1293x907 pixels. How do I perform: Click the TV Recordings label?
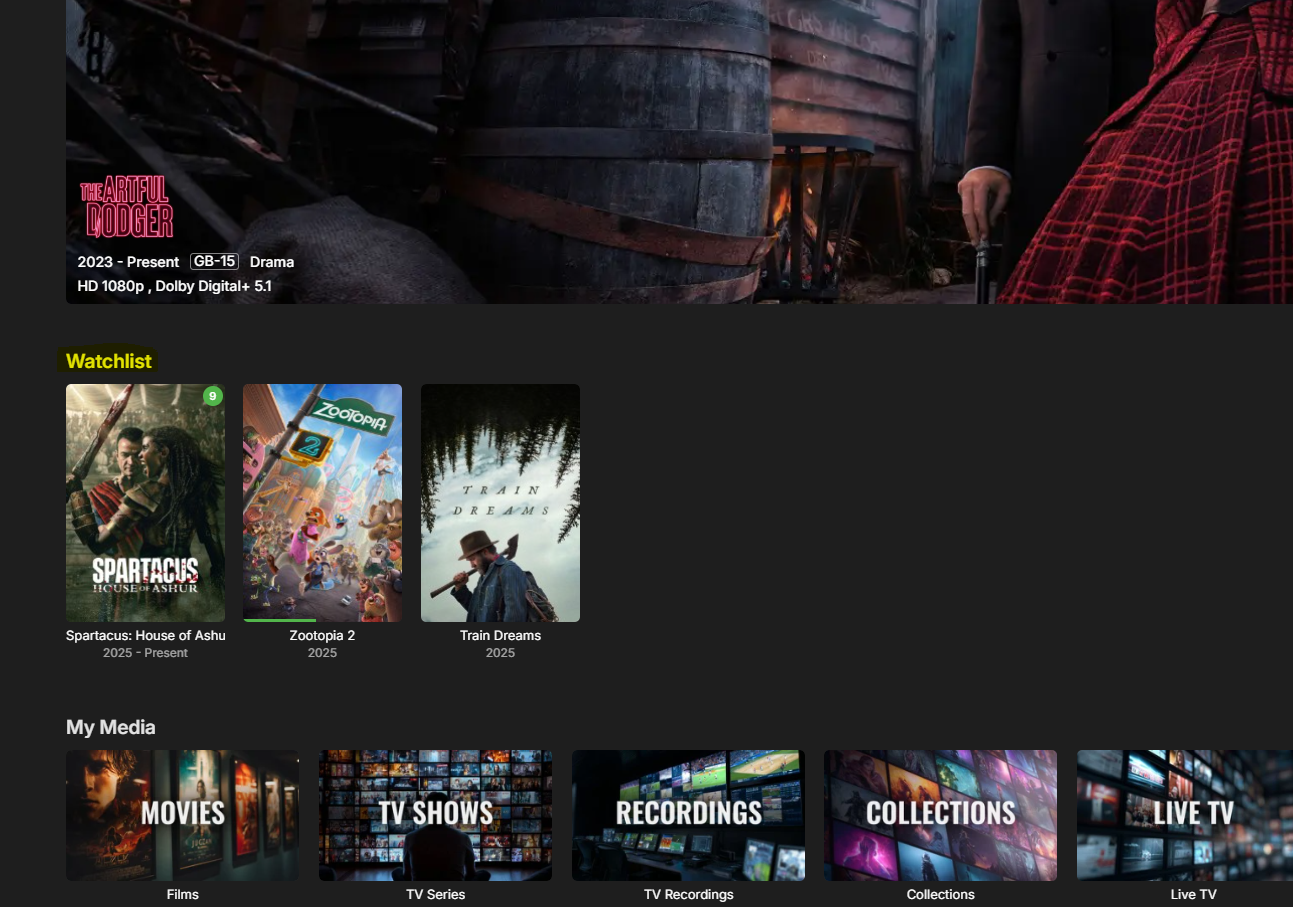point(688,894)
